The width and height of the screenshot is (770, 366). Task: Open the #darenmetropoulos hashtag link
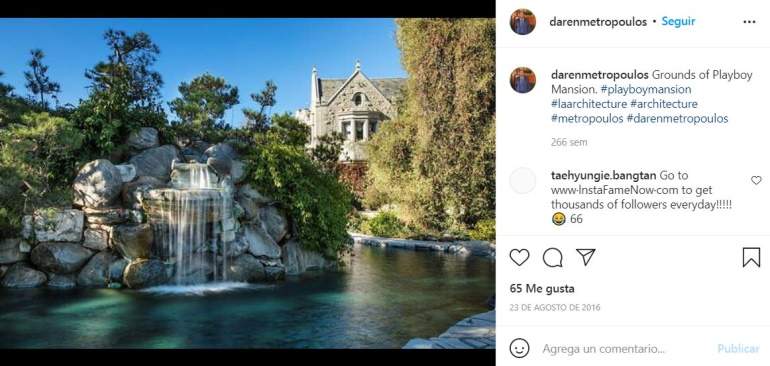click(x=678, y=119)
